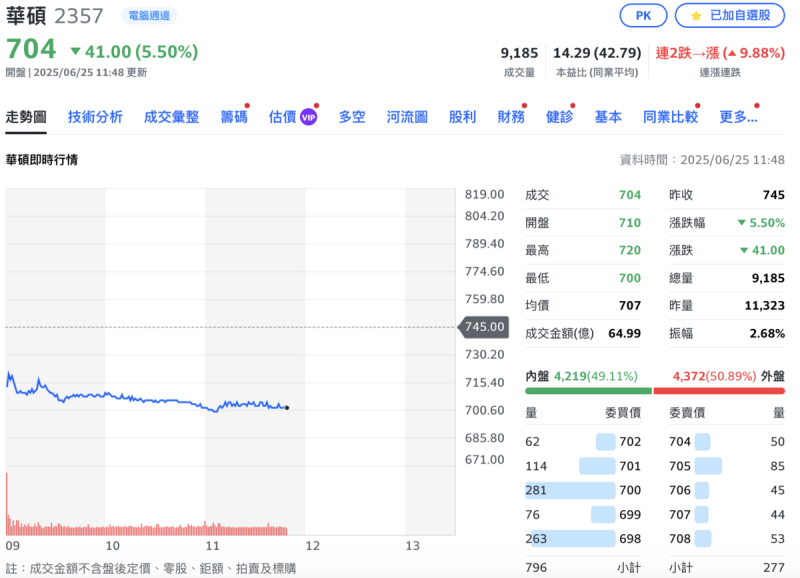Click the large 704 price heading
Screen dimensions: 800x578
point(31,49)
